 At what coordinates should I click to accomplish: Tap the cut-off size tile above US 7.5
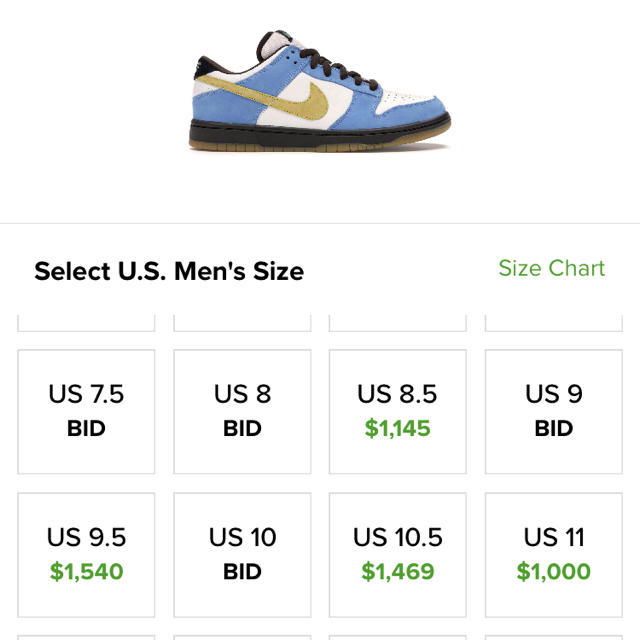[86, 323]
